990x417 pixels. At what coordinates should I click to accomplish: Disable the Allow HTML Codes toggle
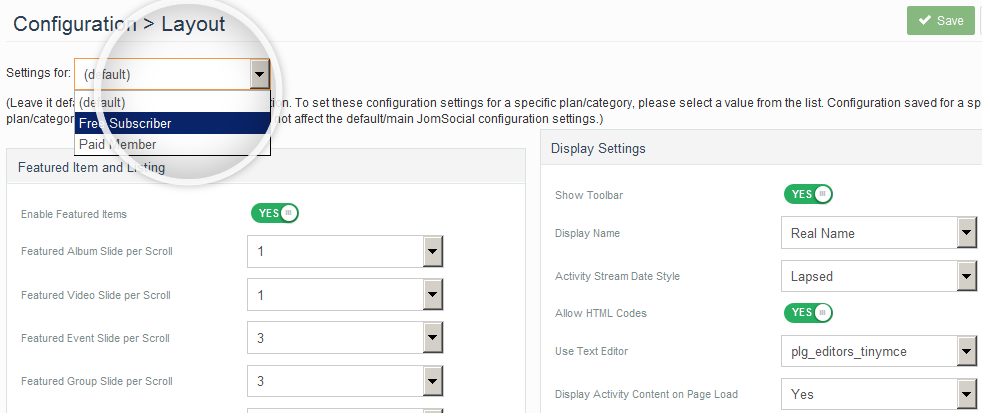tap(807, 313)
